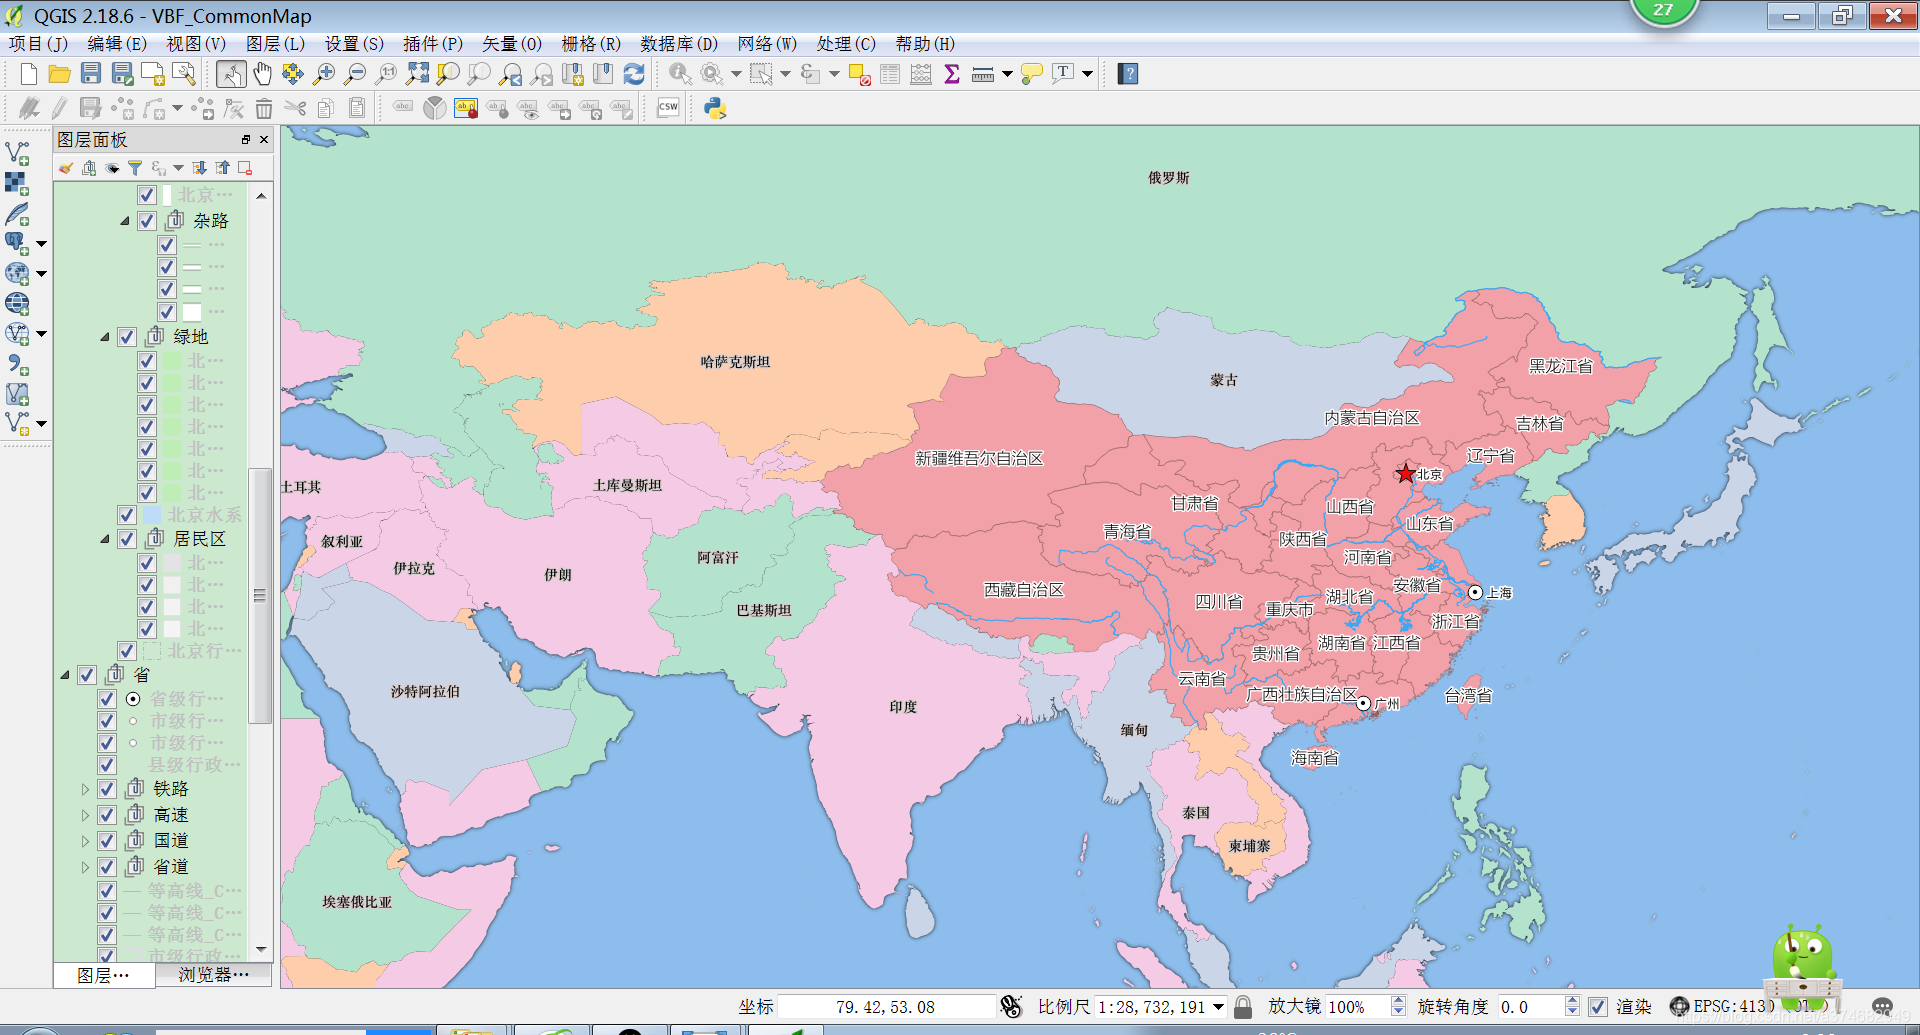
Task: Click the layer panel scroll-down arrow
Action: (x=261, y=949)
